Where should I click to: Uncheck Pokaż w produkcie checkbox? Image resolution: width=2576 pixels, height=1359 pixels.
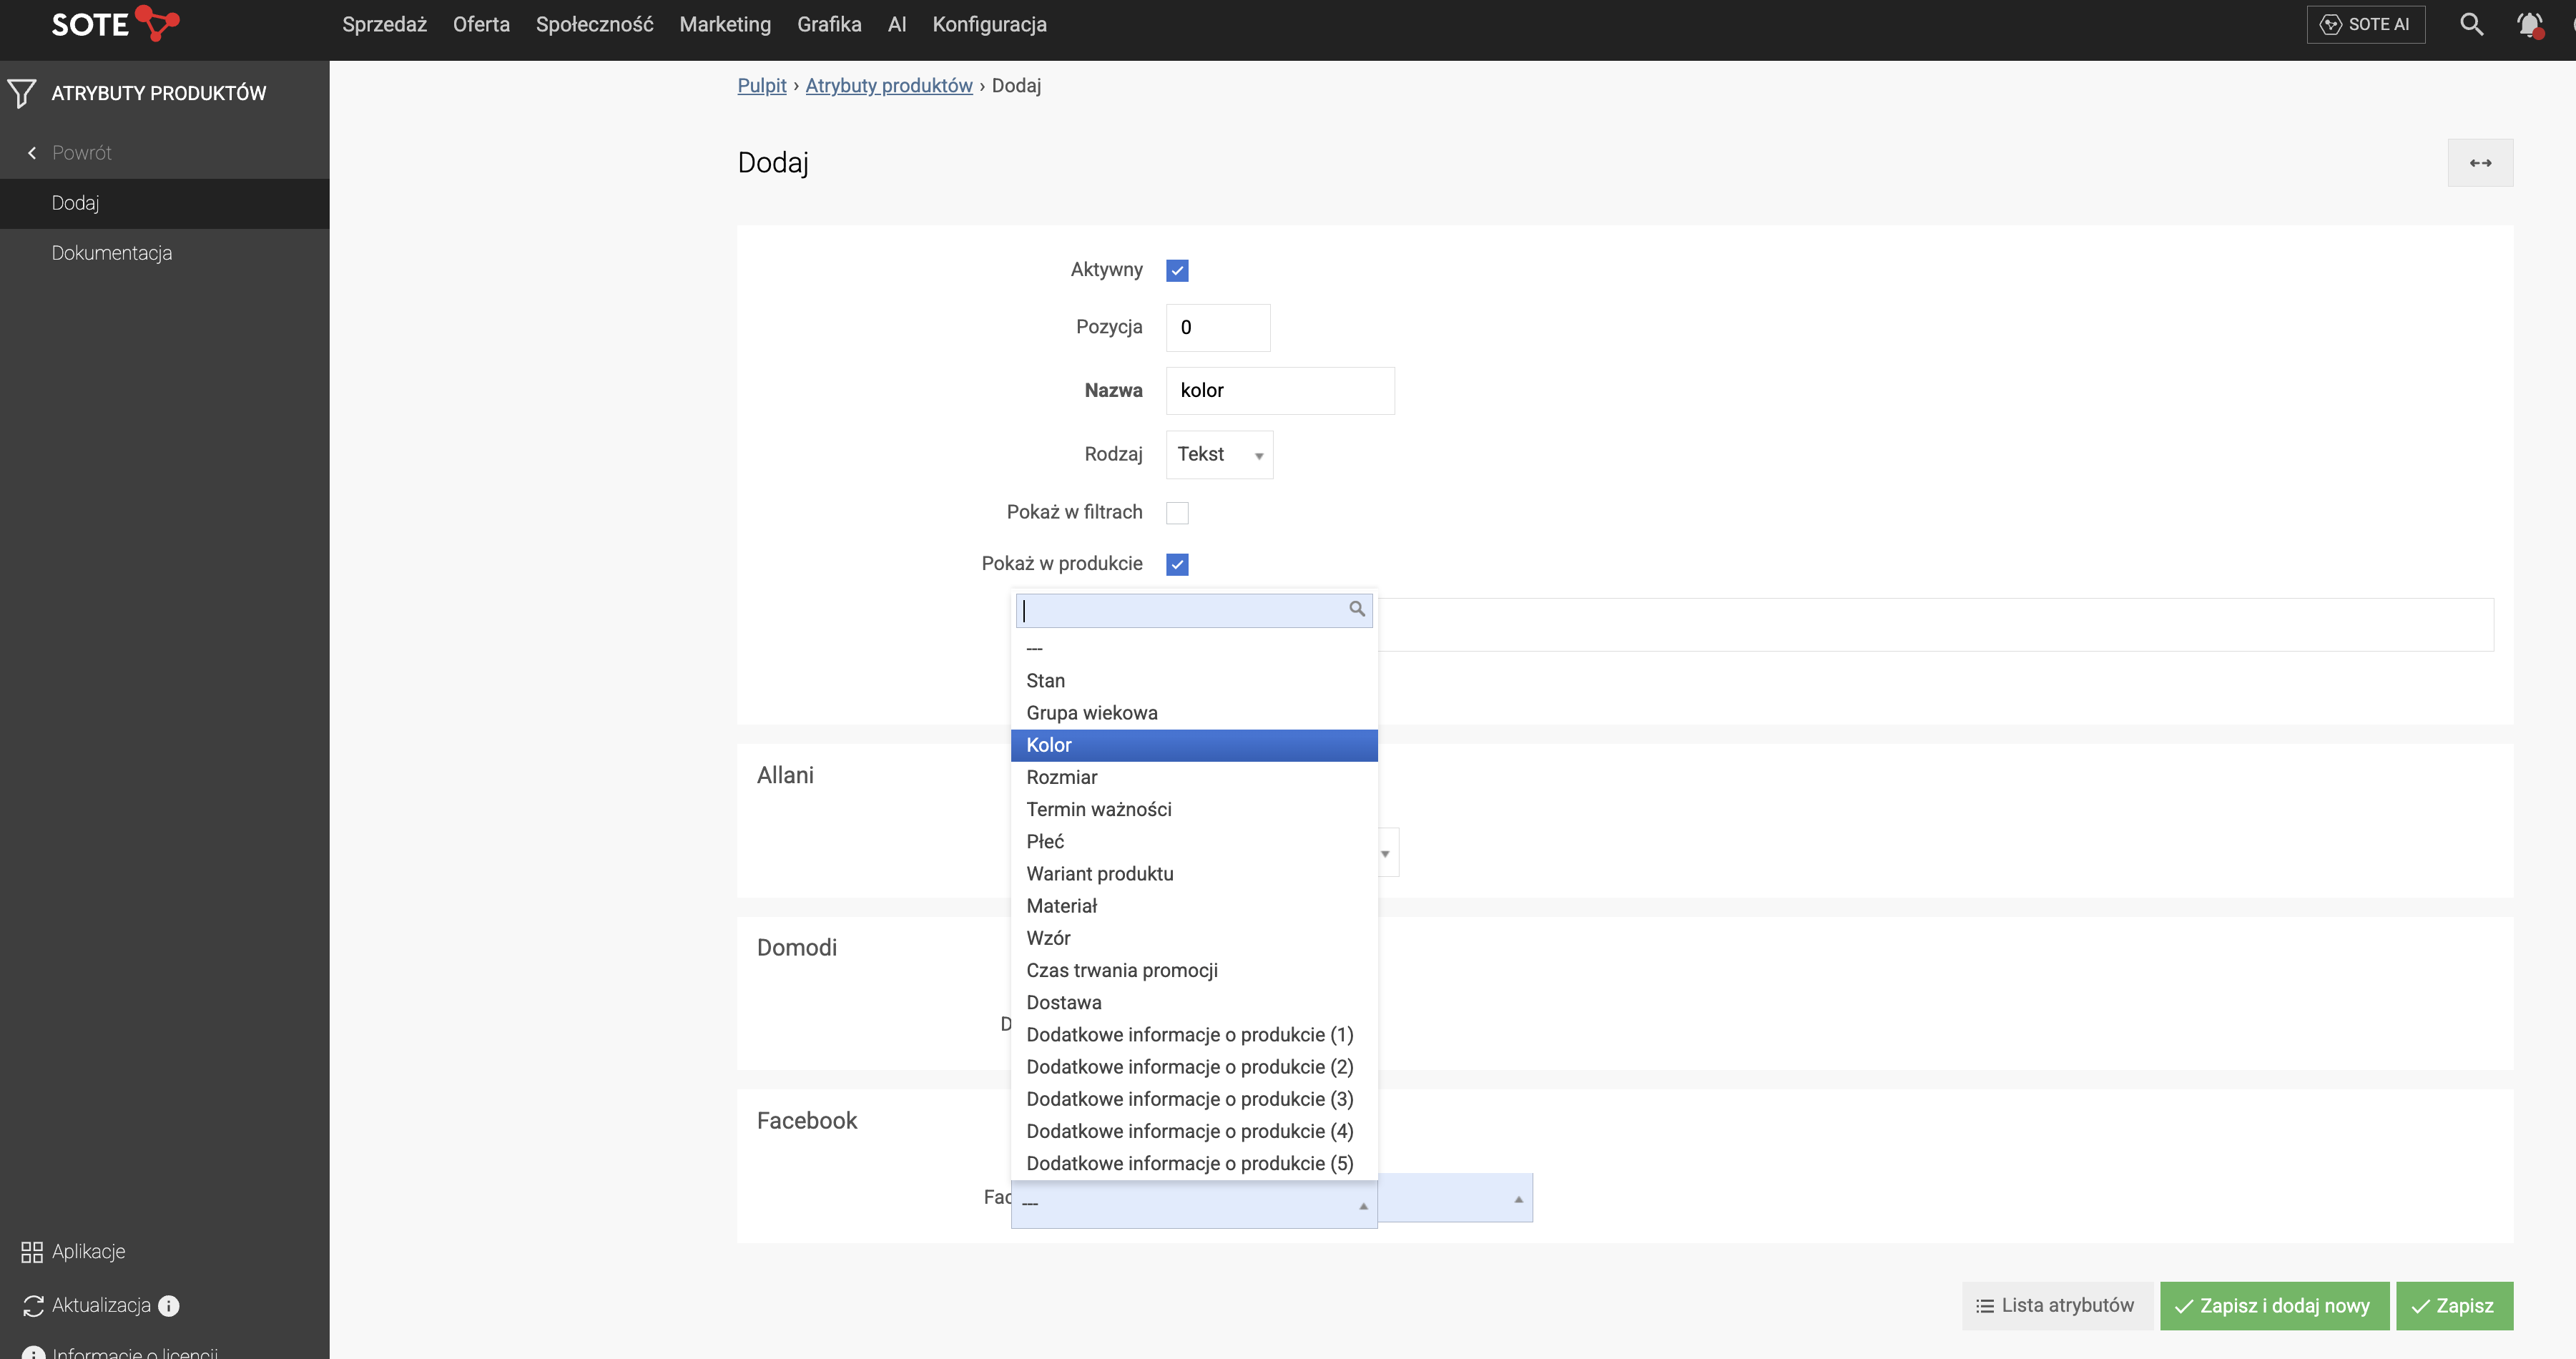1177,564
